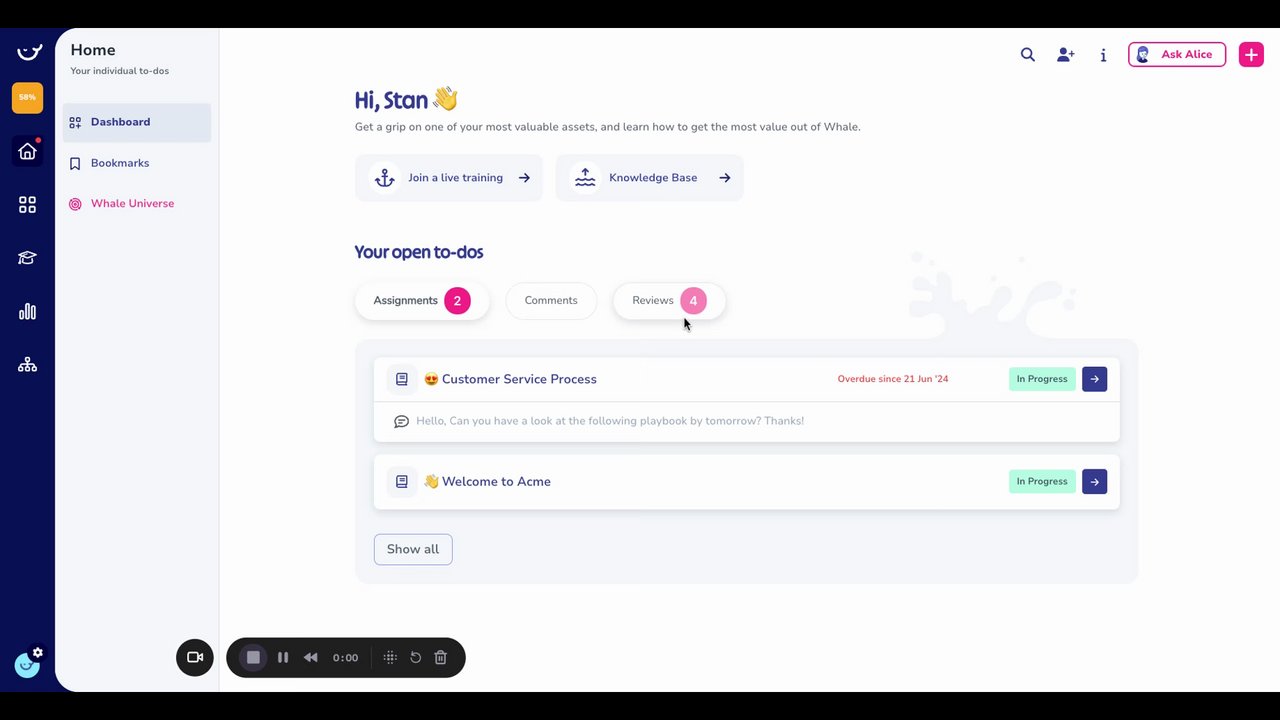This screenshot has width=1280, height=720.
Task: Restart the recording
Action: 416,657
